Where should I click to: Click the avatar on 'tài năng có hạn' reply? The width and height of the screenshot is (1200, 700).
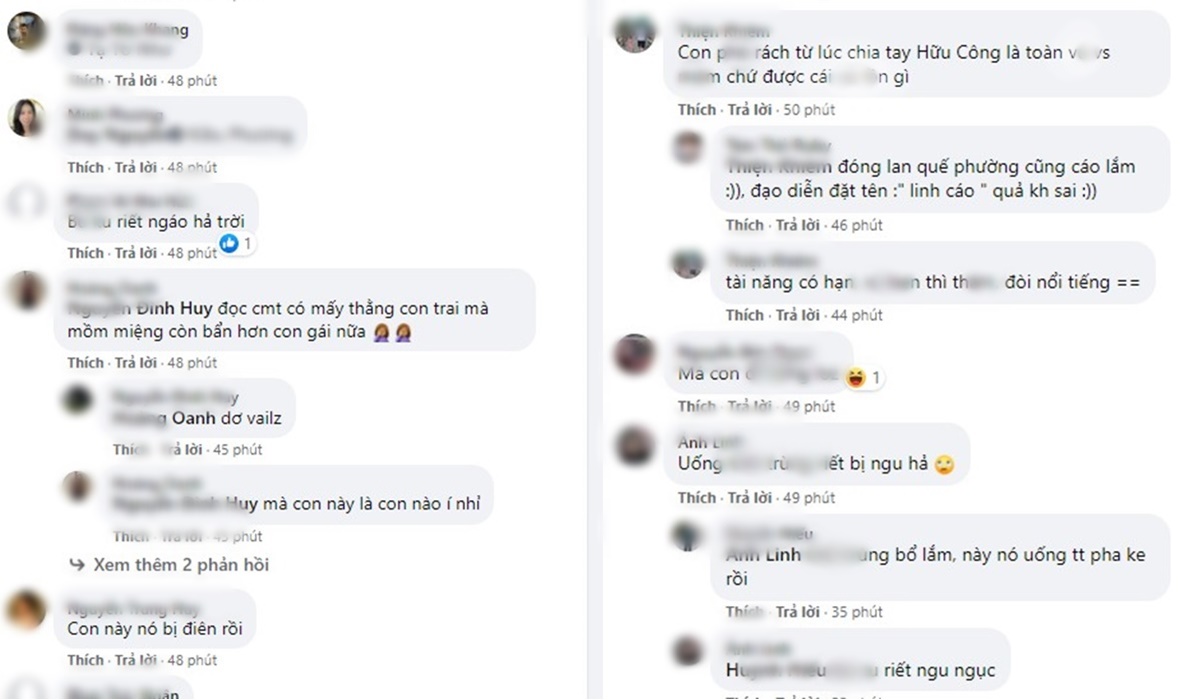tap(687, 262)
